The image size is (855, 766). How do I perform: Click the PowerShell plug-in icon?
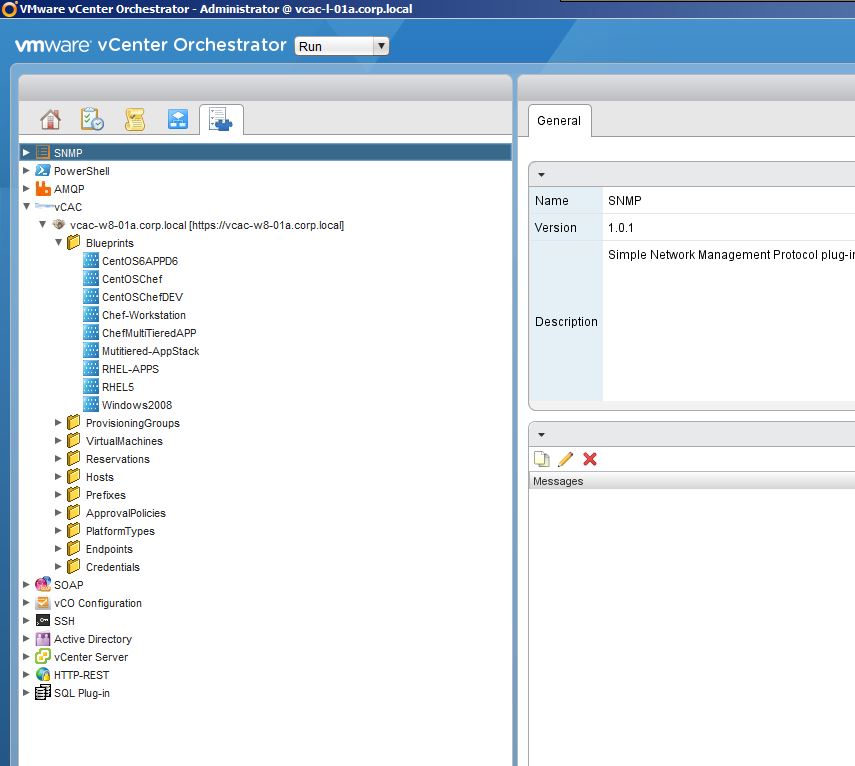point(43,171)
